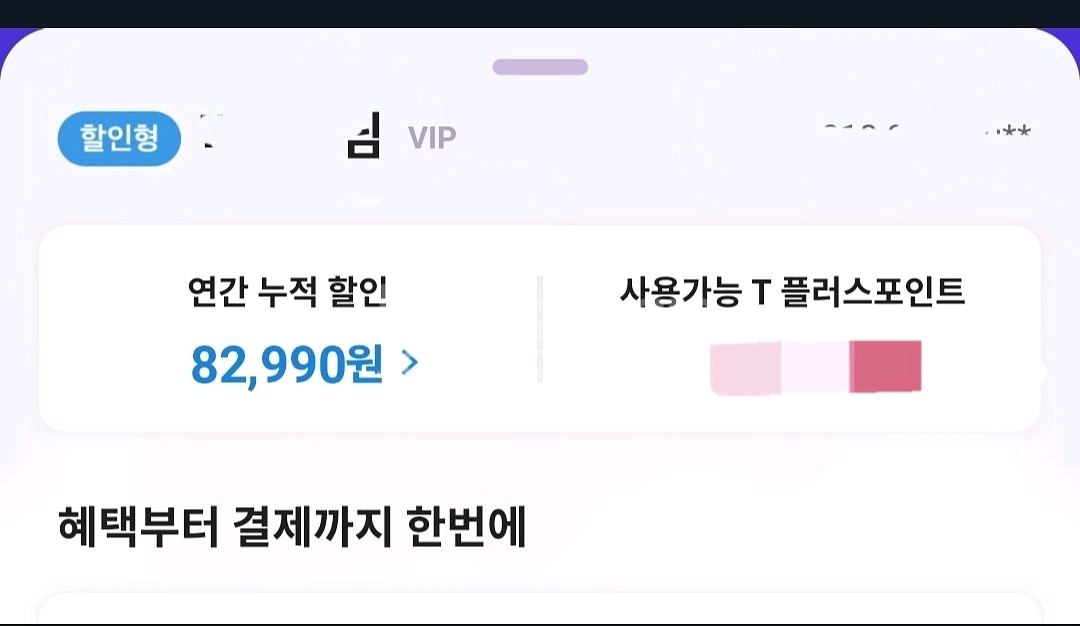Select the VIP grade label
This screenshot has height=626, width=1080.
(x=432, y=138)
